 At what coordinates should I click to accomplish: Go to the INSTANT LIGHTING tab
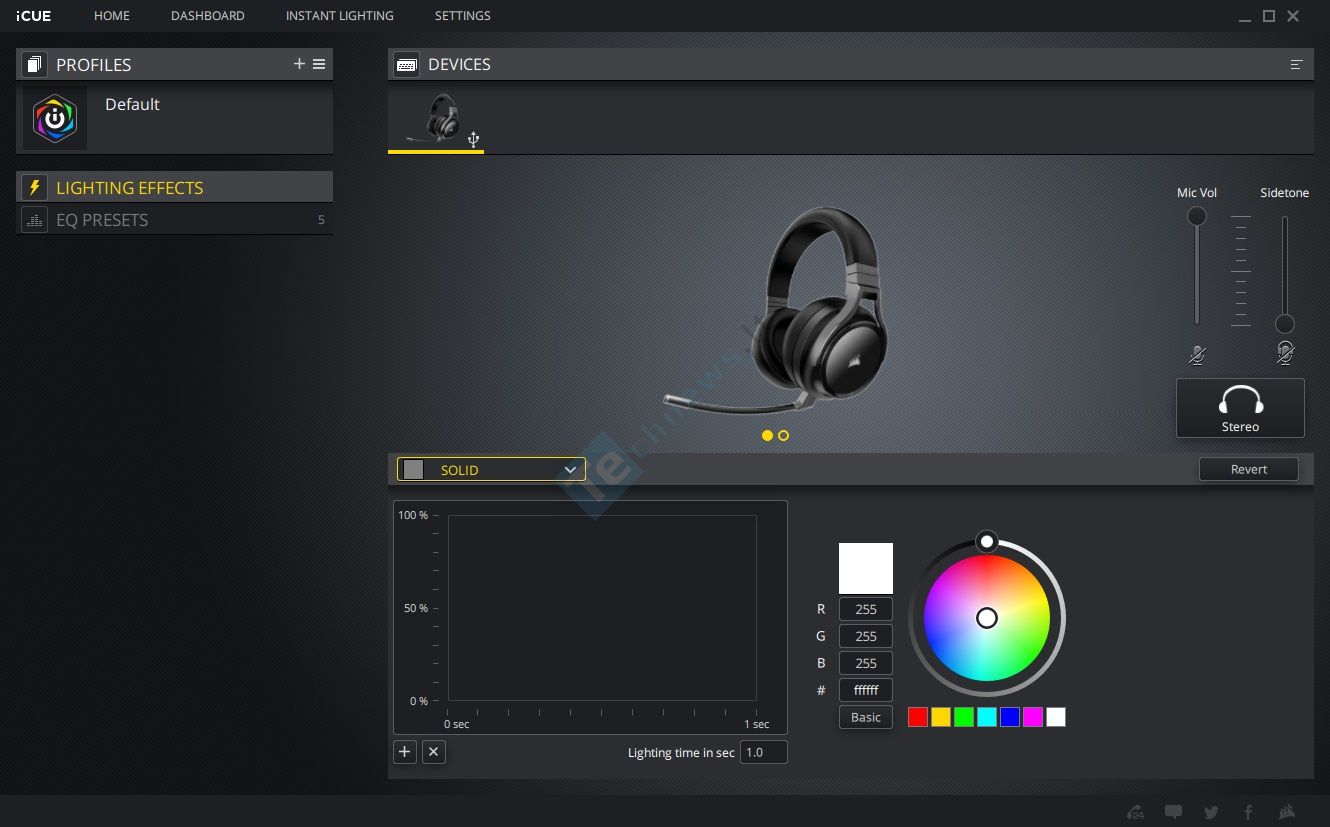click(340, 16)
